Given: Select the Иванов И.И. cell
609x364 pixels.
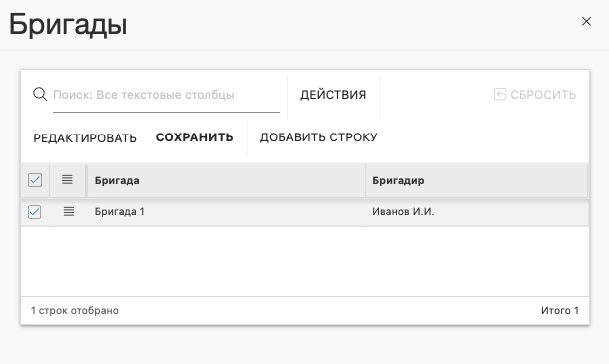Looking at the screenshot, I should pos(477,212).
